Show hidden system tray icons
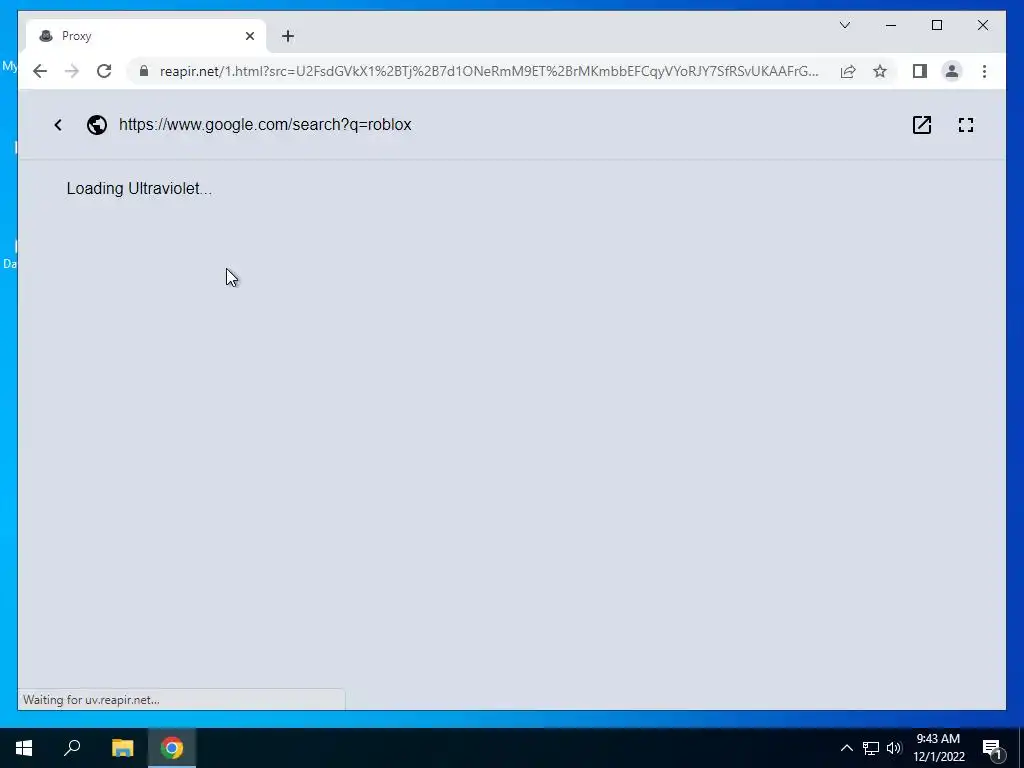The height and width of the screenshot is (768, 1024). (846, 748)
